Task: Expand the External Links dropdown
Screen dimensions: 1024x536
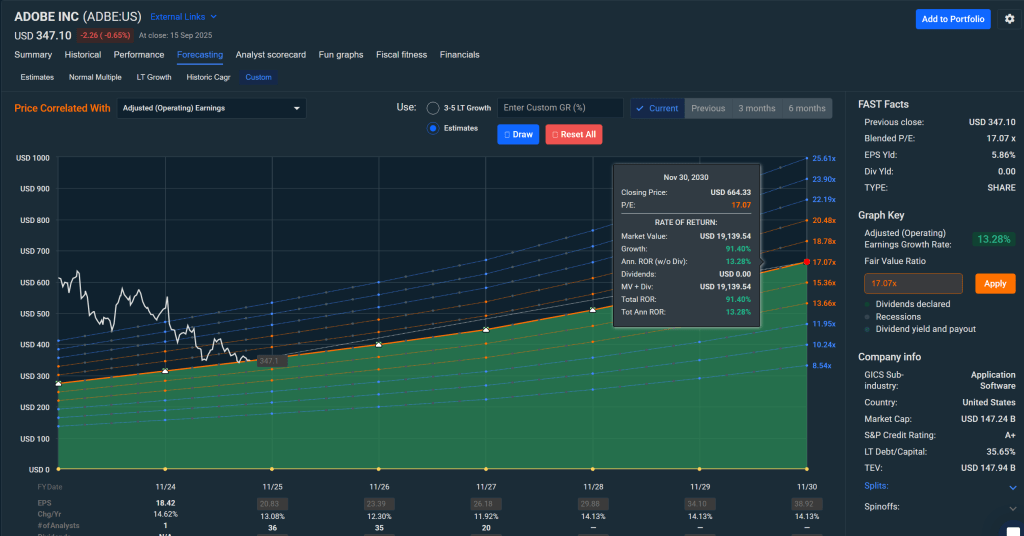Action: click(183, 17)
